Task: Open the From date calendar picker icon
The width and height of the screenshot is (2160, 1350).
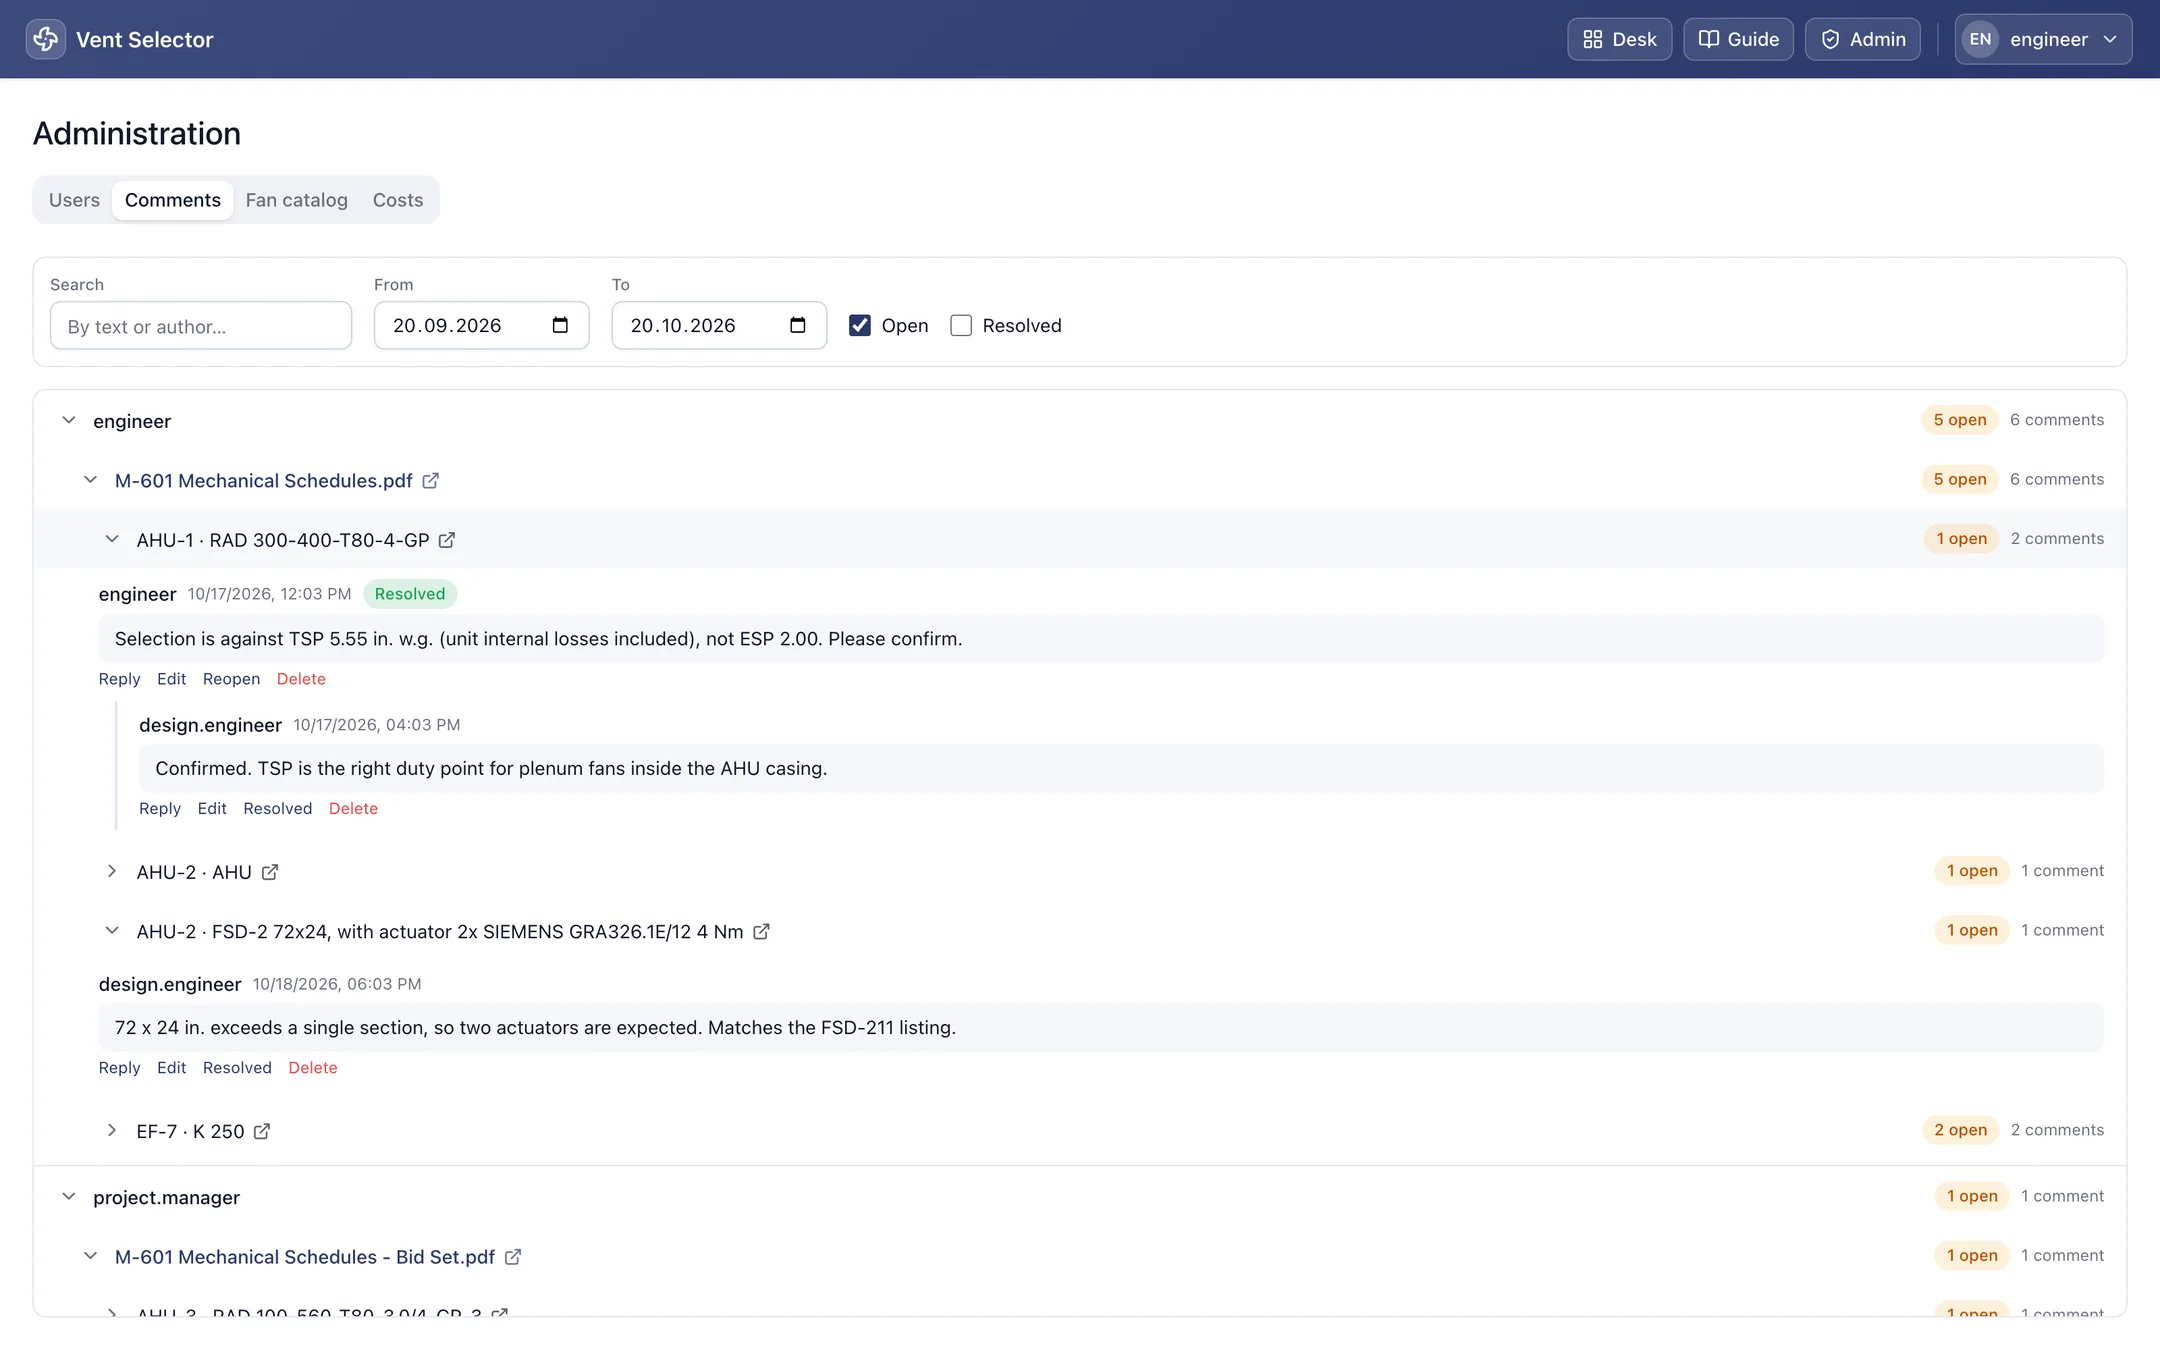Action: 560,325
